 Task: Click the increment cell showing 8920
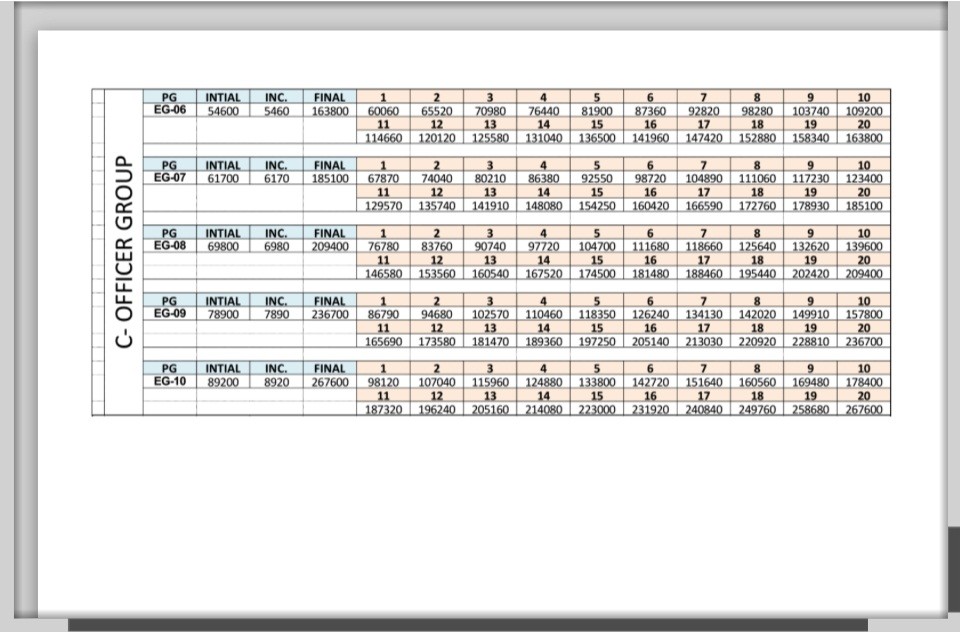pyautogui.click(x=276, y=382)
